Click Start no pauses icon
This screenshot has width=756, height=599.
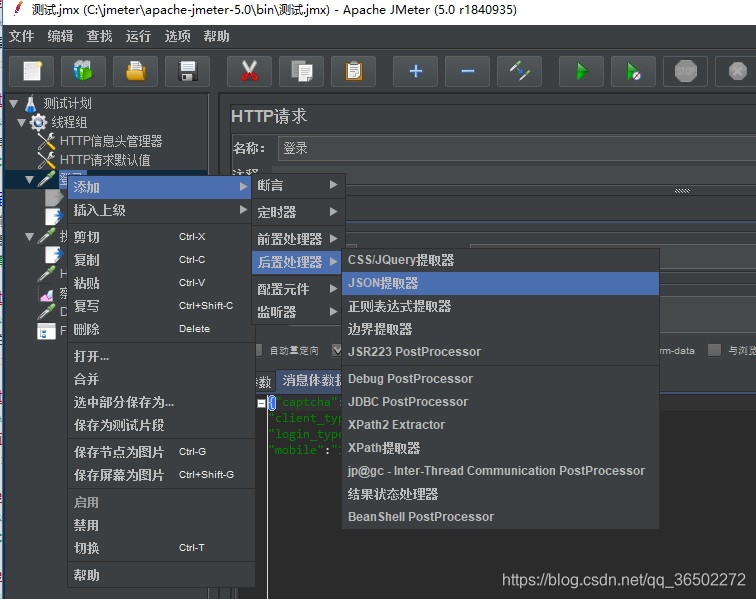634,71
